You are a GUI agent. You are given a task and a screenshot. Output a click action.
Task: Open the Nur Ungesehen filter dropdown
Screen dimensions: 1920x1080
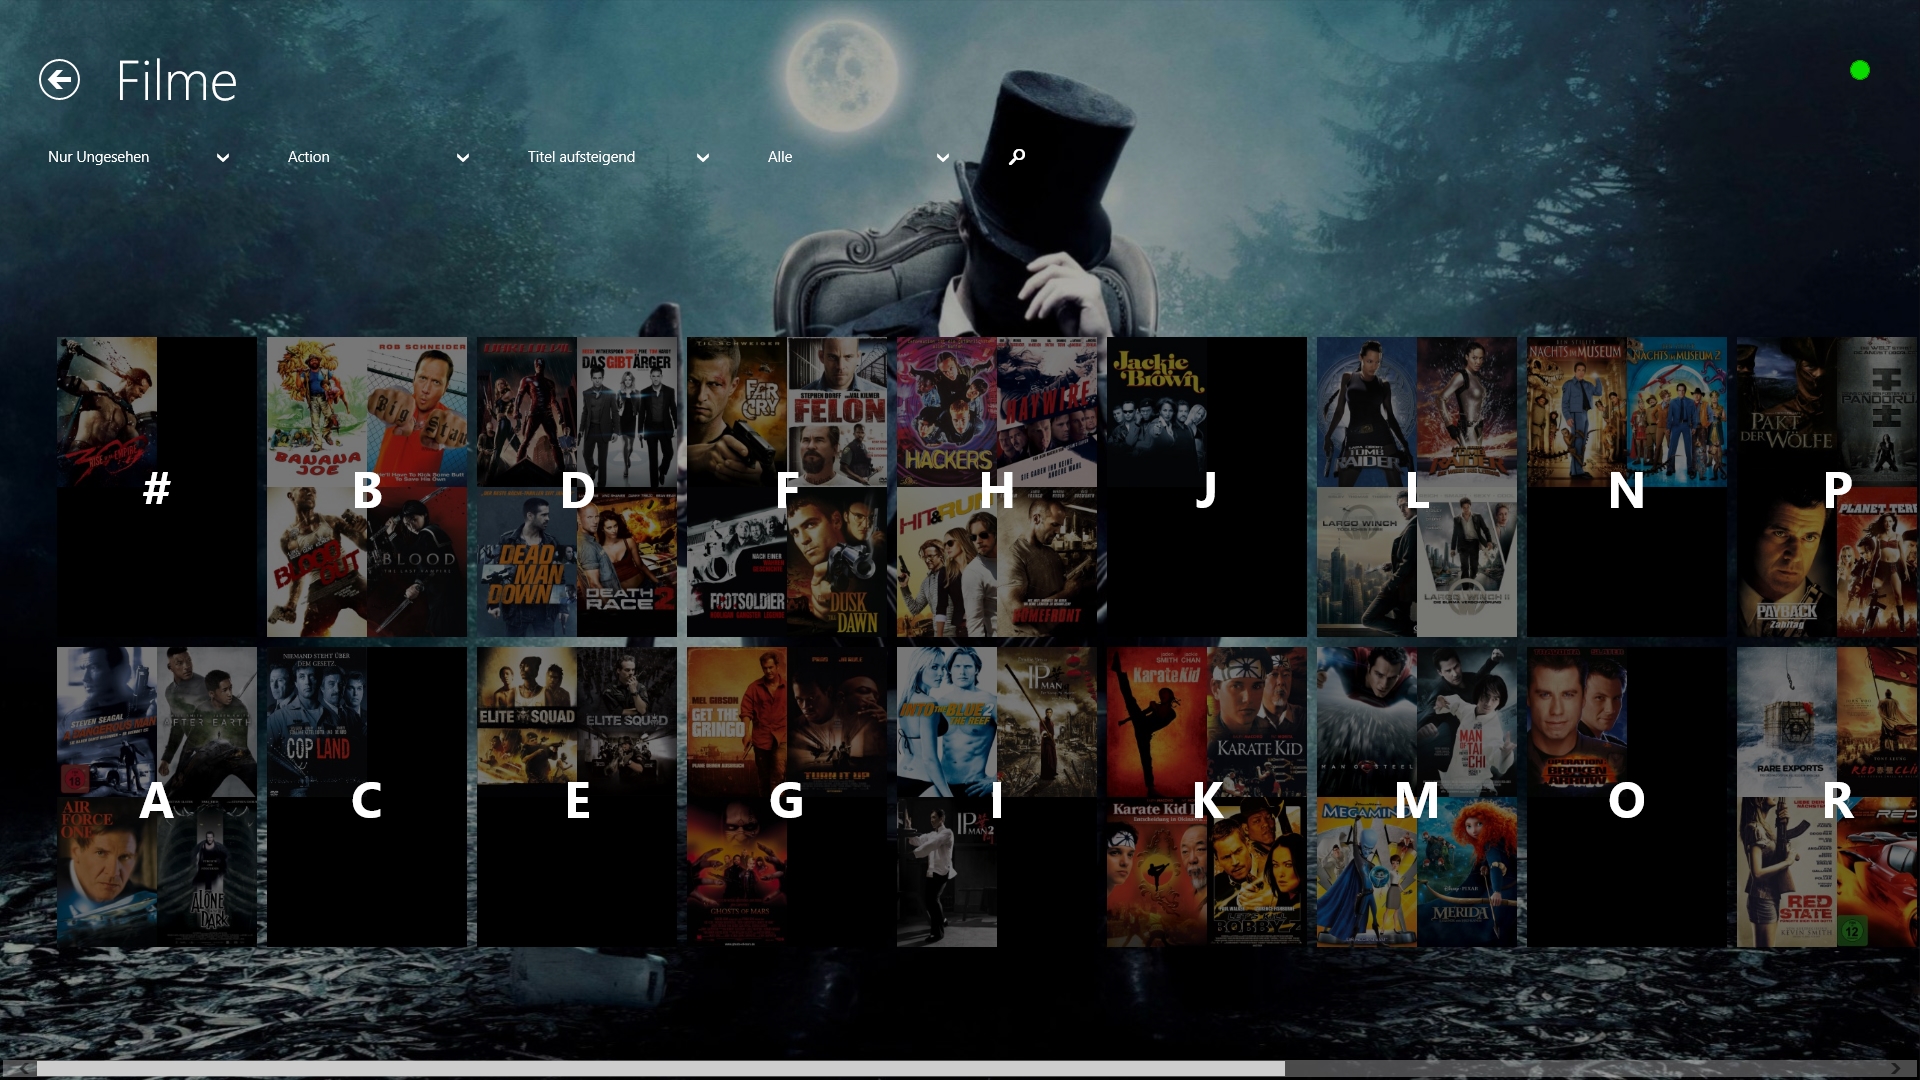(138, 157)
